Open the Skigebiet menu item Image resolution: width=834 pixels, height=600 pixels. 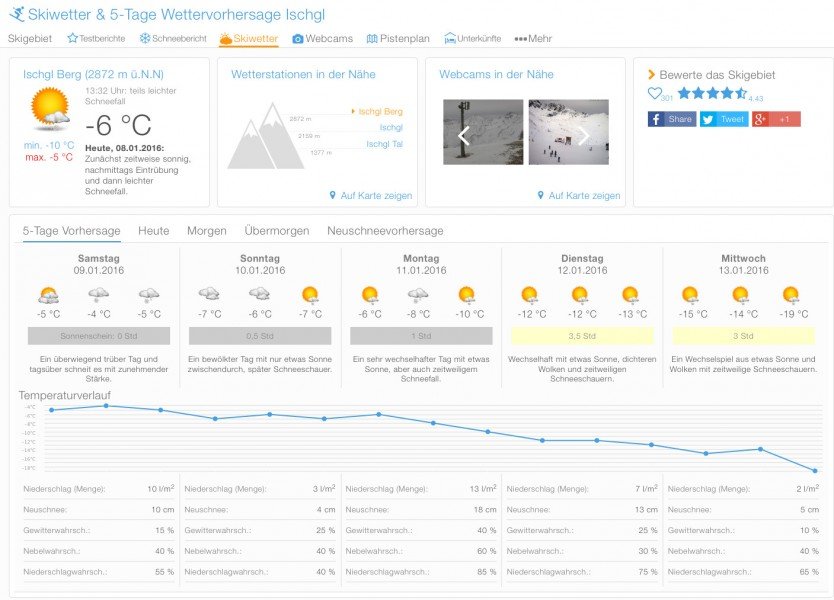30,38
